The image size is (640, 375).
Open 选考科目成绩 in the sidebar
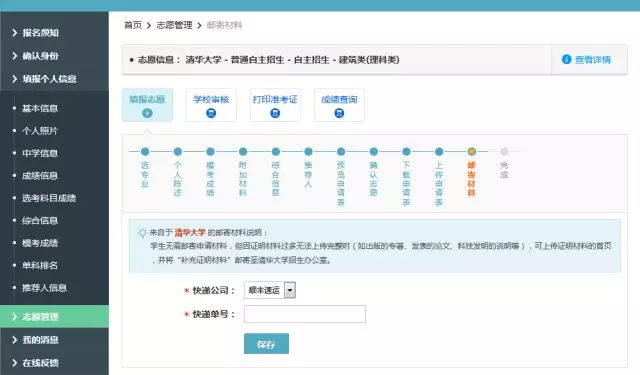tap(49, 198)
